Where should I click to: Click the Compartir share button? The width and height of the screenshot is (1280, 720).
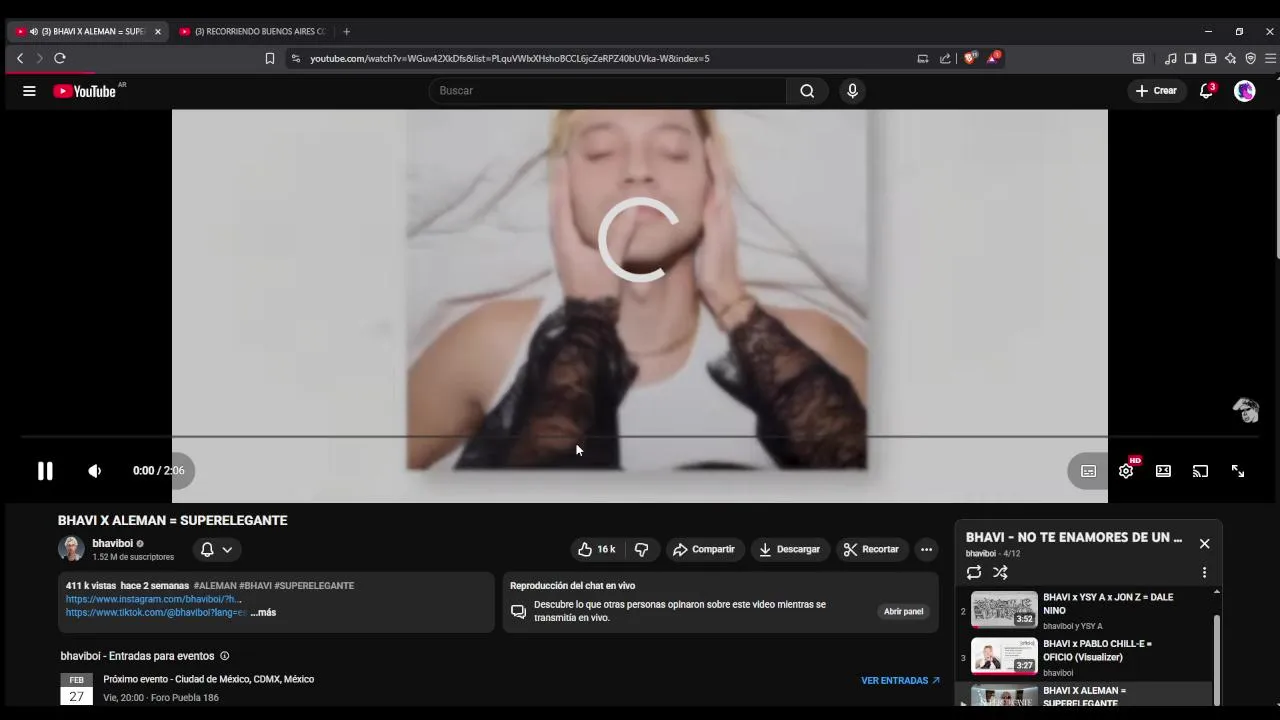pyautogui.click(x=704, y=549)
